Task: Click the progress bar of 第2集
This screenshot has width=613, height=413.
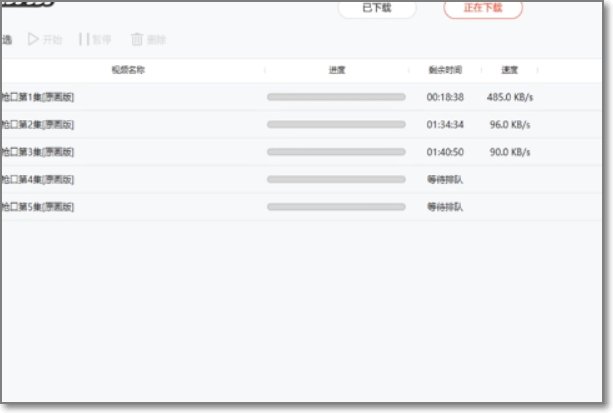Action: (336, 124)
